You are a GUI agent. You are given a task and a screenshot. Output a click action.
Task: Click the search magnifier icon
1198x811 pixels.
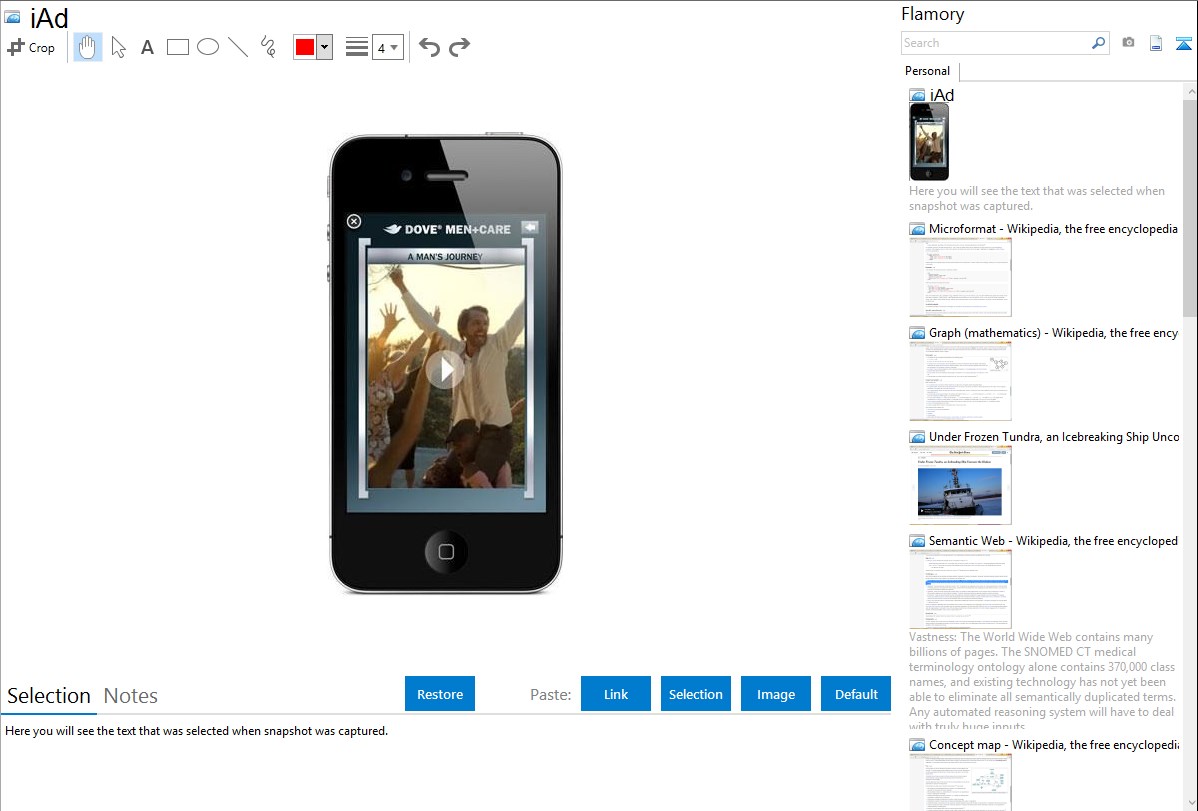(x=1099, y=43)
